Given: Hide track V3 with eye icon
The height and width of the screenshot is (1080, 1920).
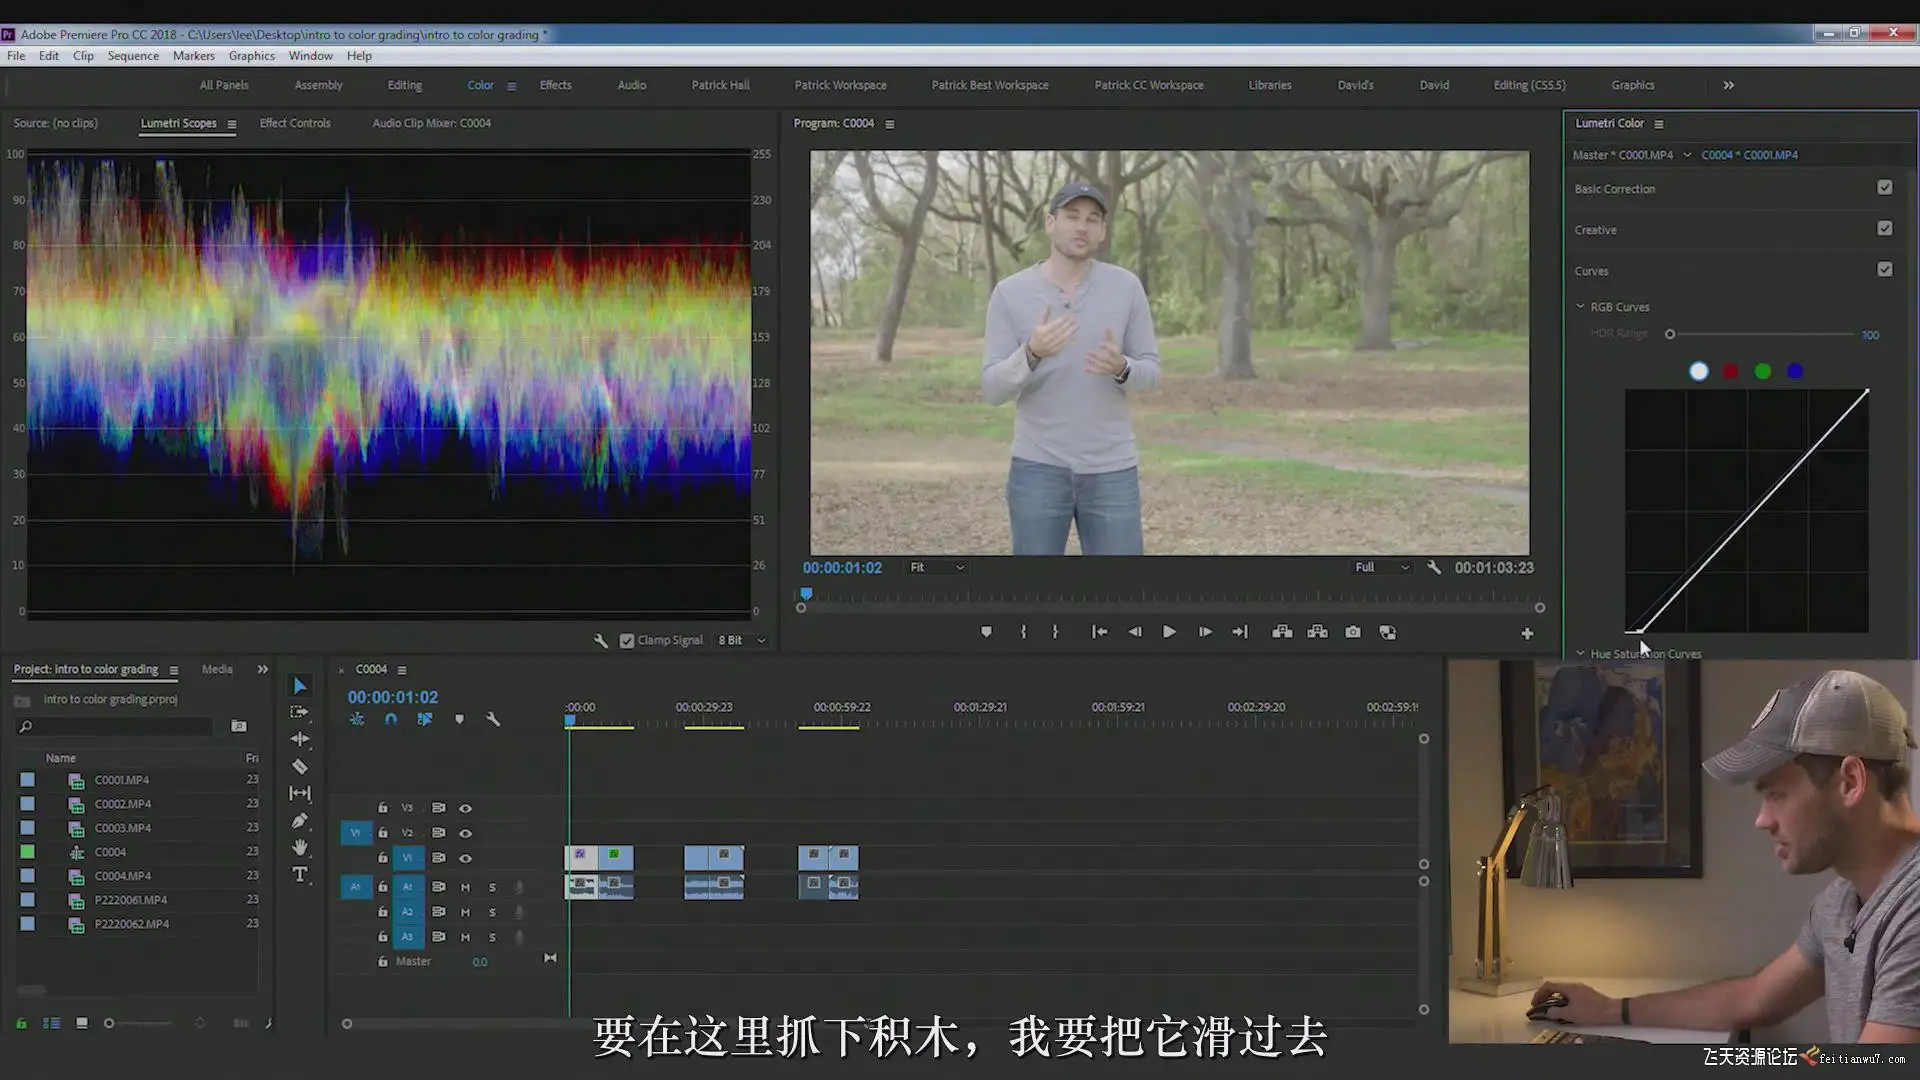Looking at the screenshot, I should (x=465, y=808).
